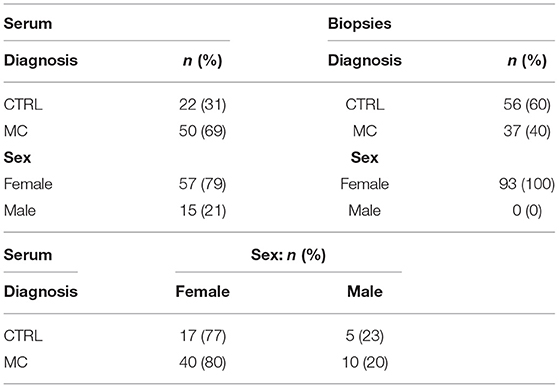Select the bold Female column header
559x388 pixels.
click(x=202, y=292)
